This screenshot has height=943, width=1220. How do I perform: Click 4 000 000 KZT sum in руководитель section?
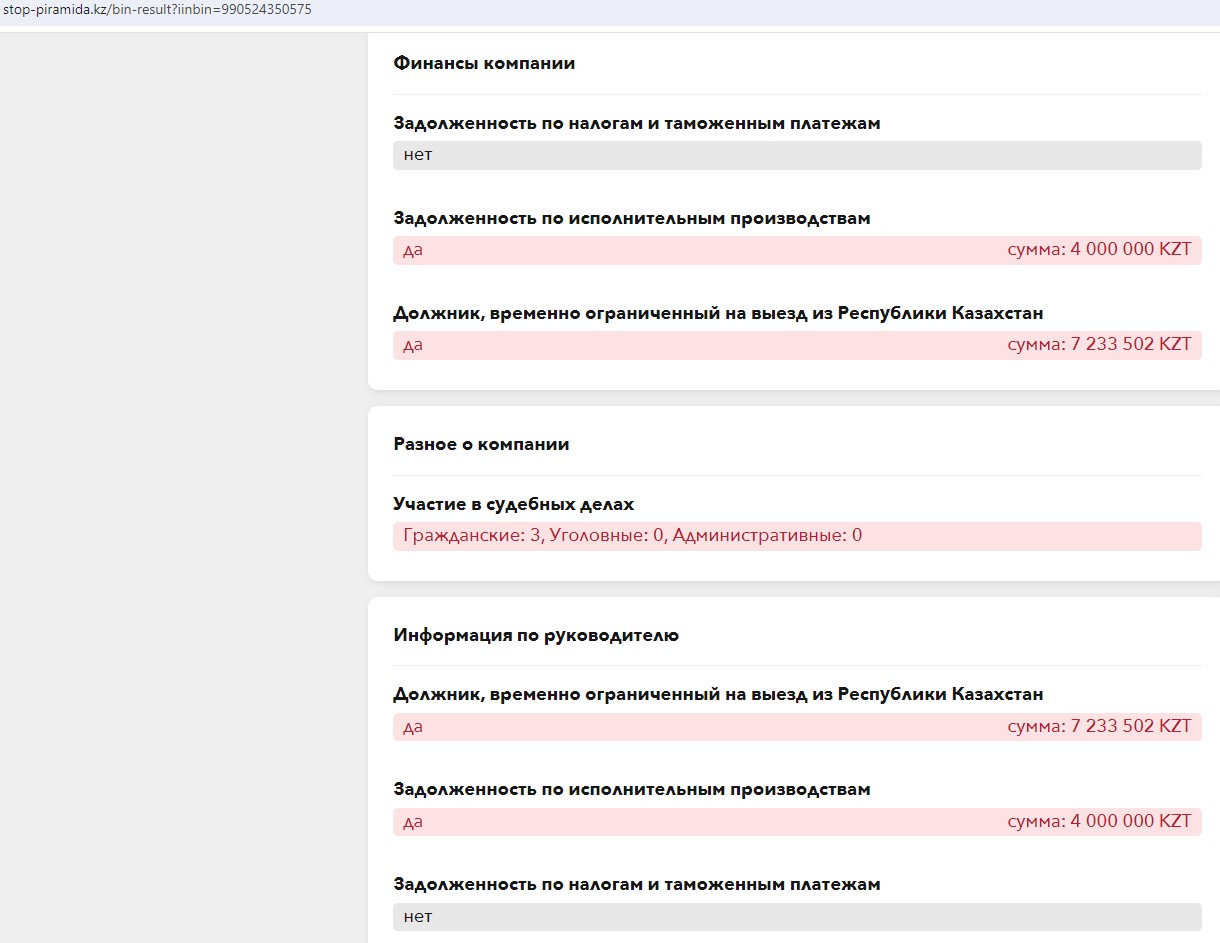[1099, 821]
